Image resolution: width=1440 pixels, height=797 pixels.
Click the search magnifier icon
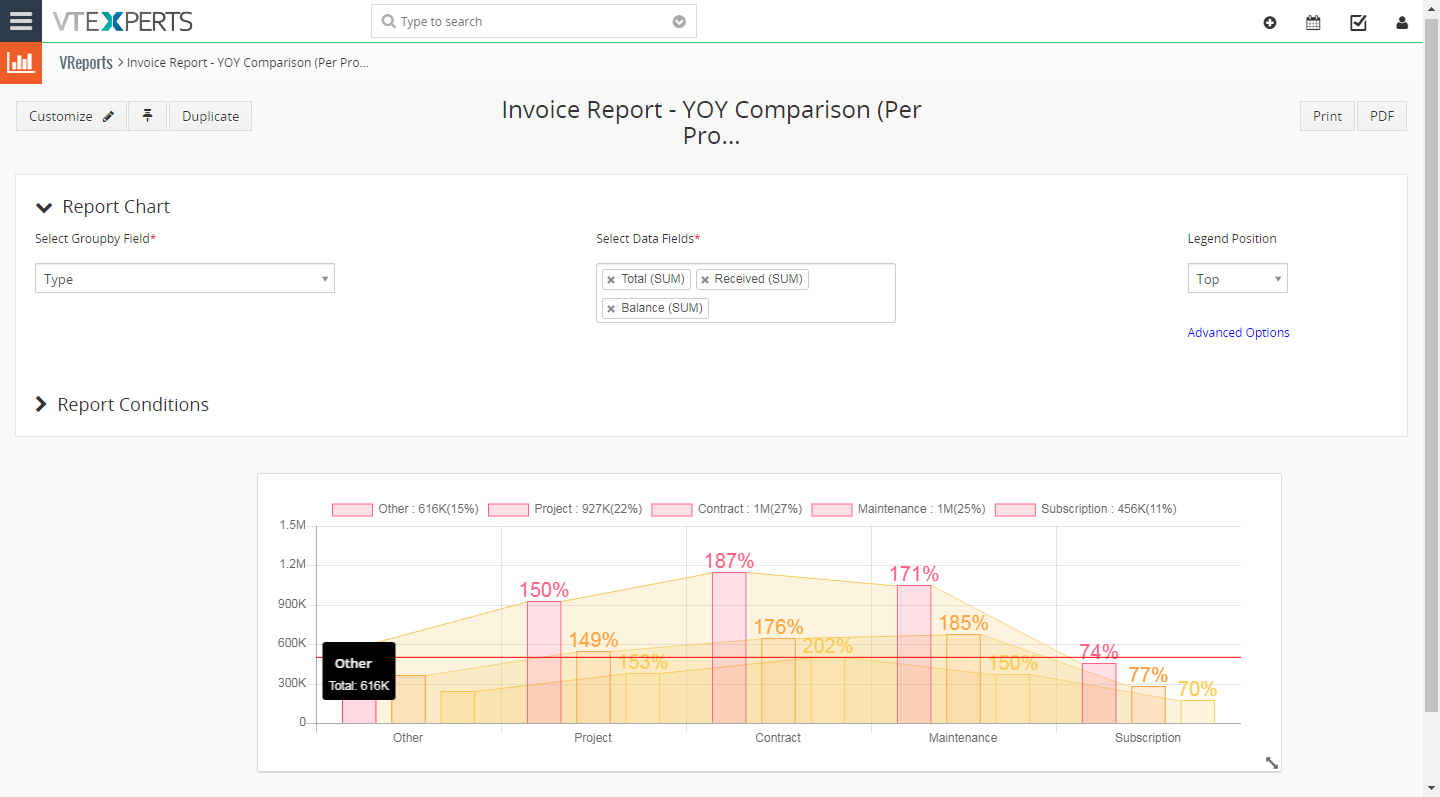pyautogui.click(x=389, y=21)
